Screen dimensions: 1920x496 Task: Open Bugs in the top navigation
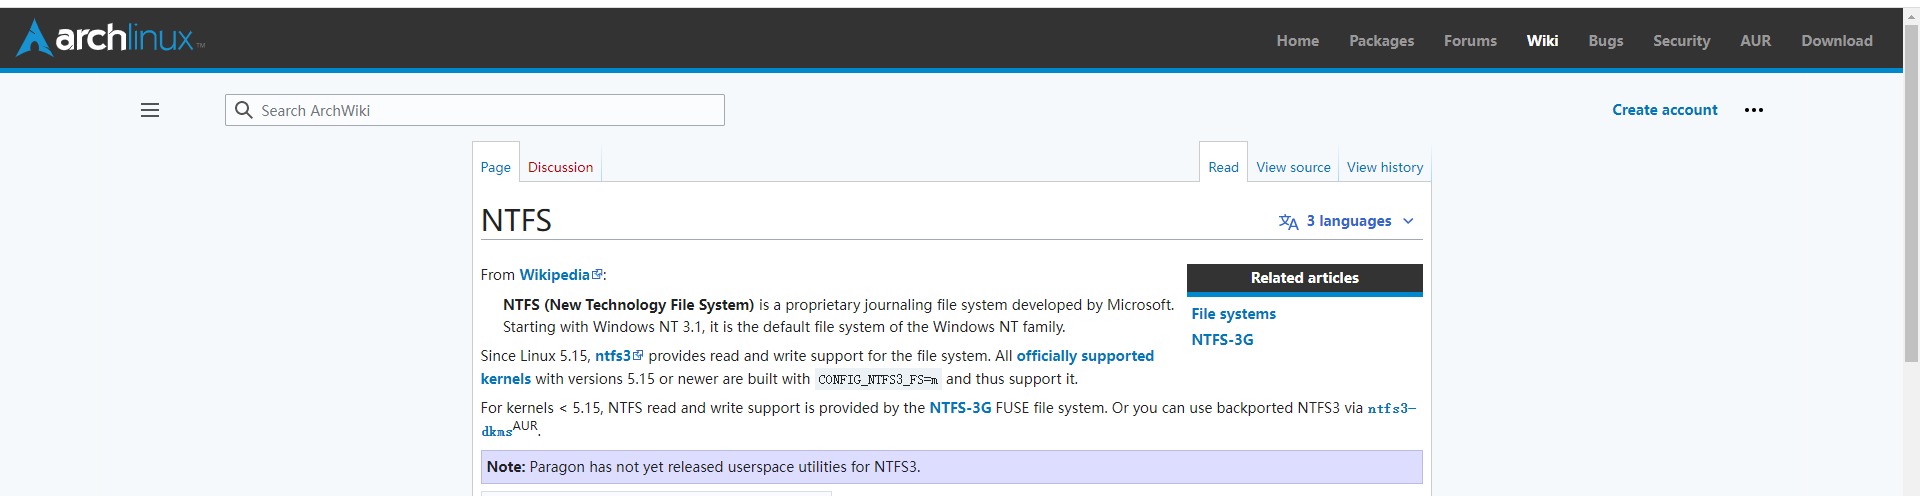click(x=1605, y=41)
